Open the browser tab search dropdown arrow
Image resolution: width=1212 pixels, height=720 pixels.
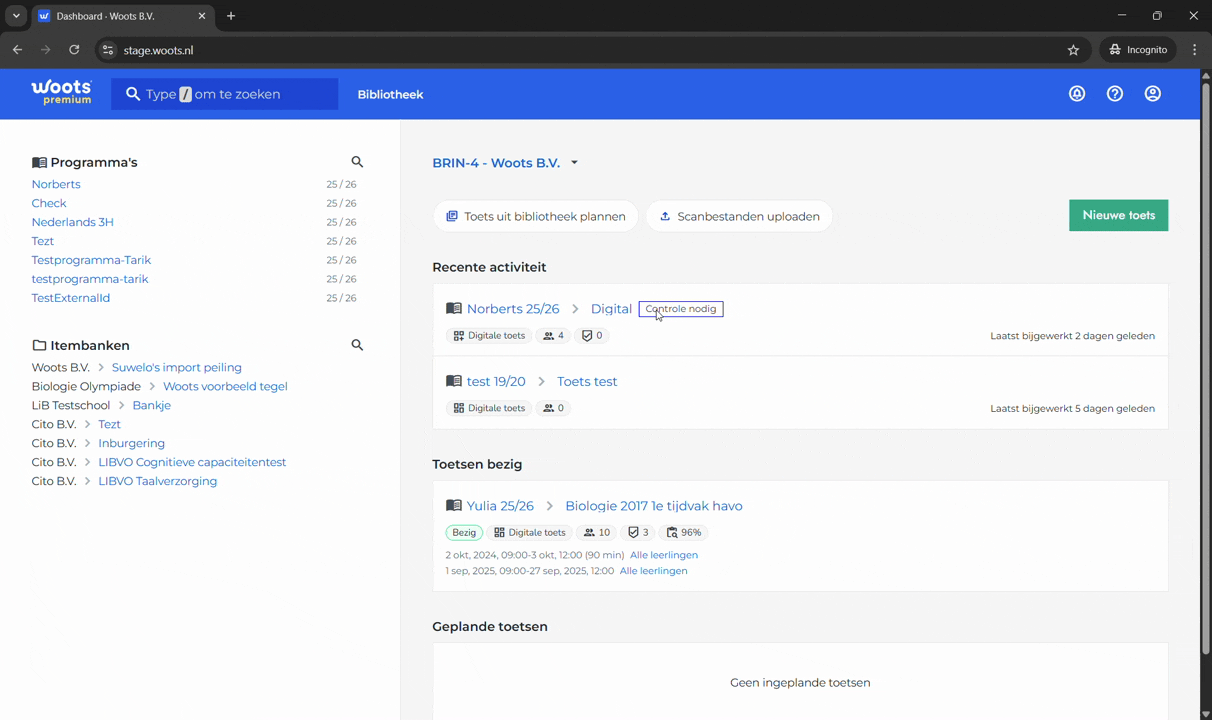pyautogui.click(x=16, y=16)
